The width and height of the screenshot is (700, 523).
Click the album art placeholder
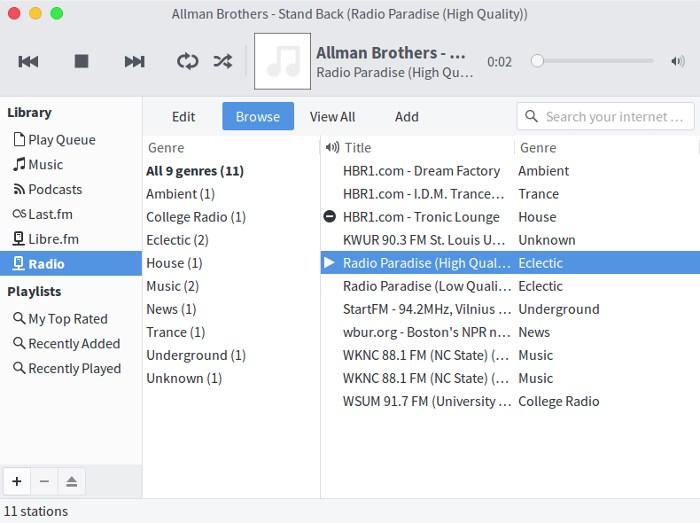pos(282,62)
